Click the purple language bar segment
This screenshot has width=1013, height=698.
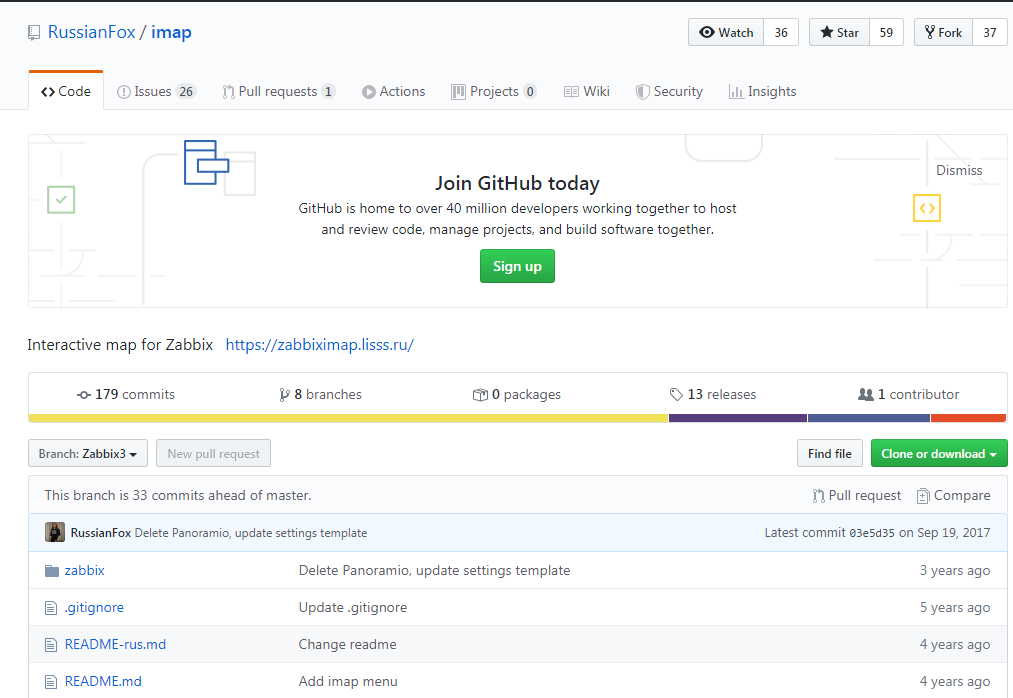click(x=738, y=418)
